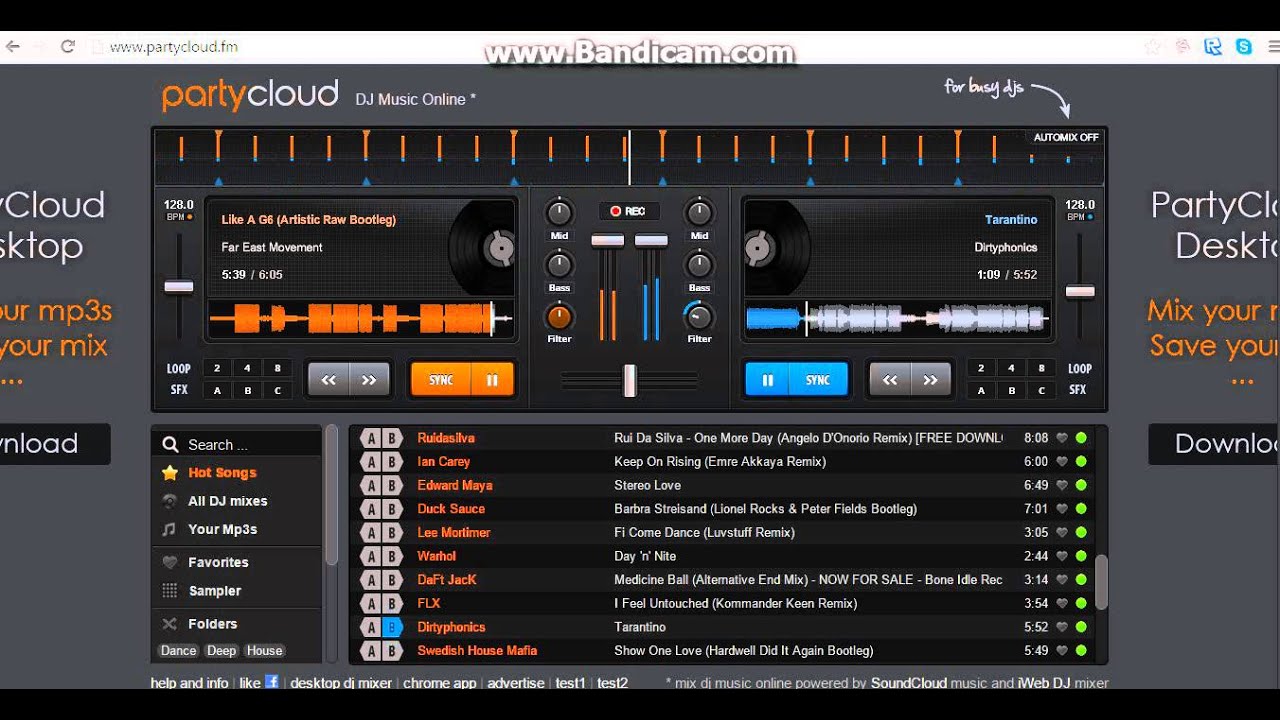Click the right deck Bass knob
The image size is (1280, 720).
pos(699,264)
